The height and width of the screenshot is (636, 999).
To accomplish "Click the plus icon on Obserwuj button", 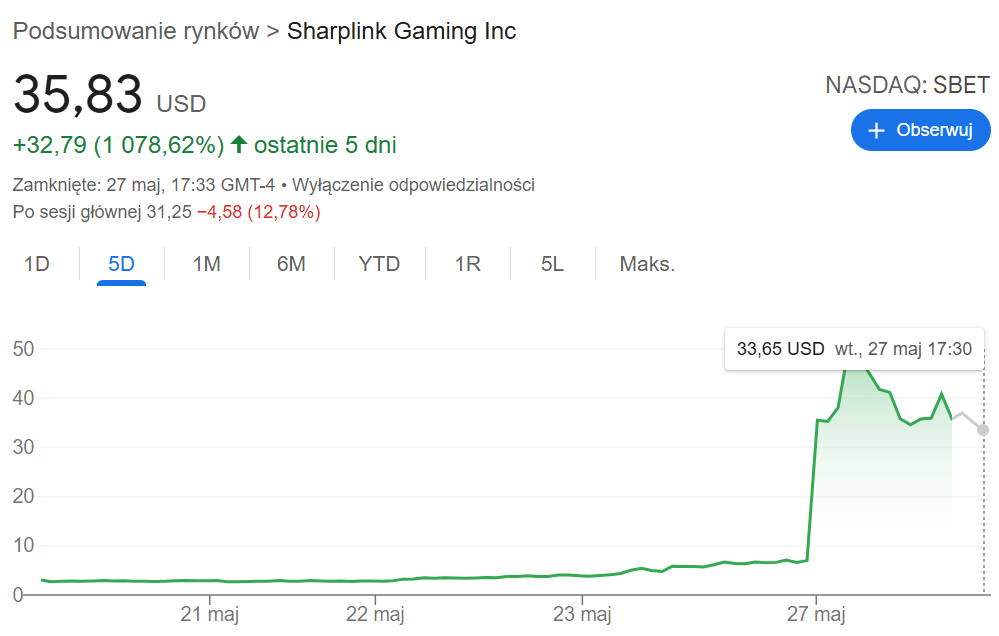I will point(877,131).
